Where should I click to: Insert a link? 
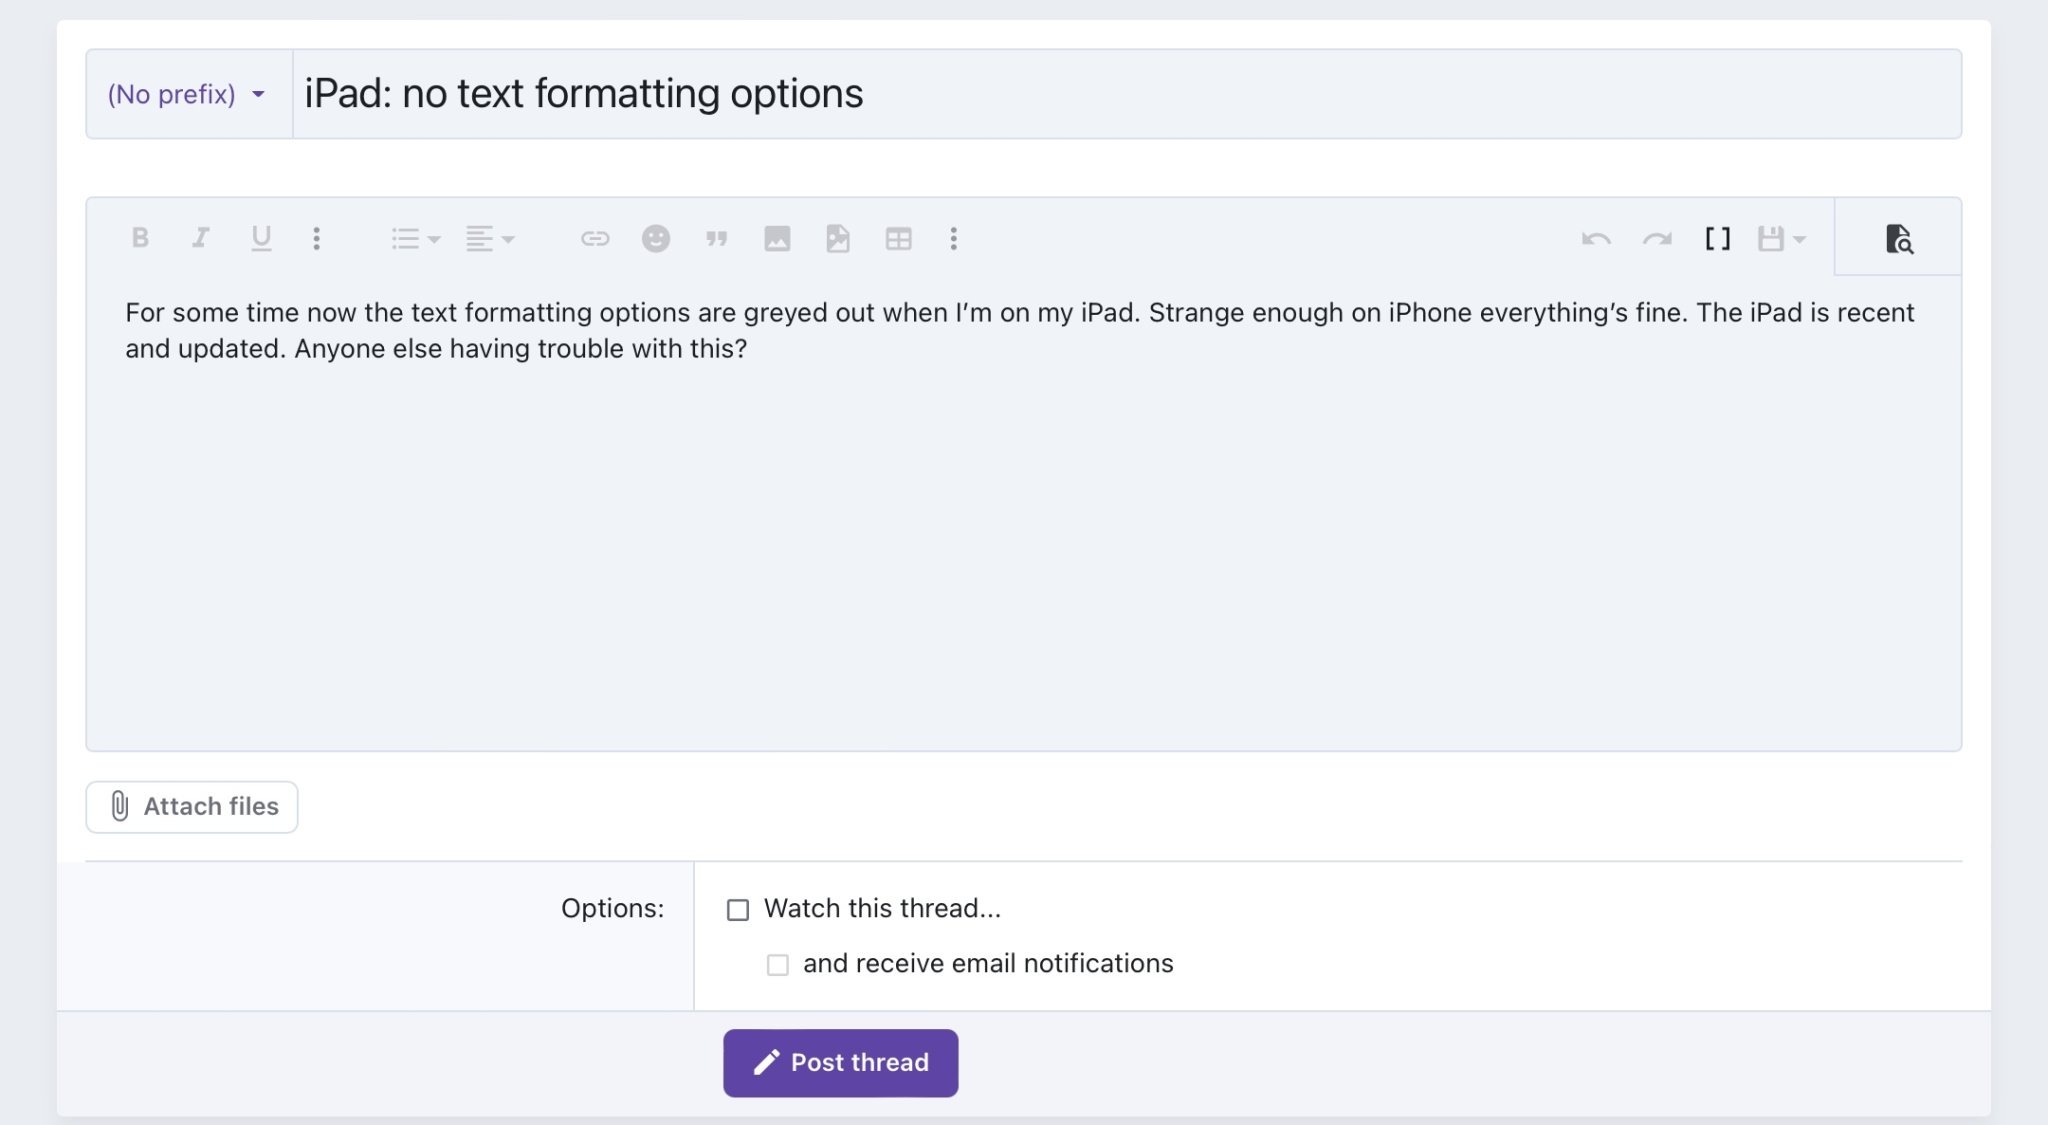coord(595,238)
